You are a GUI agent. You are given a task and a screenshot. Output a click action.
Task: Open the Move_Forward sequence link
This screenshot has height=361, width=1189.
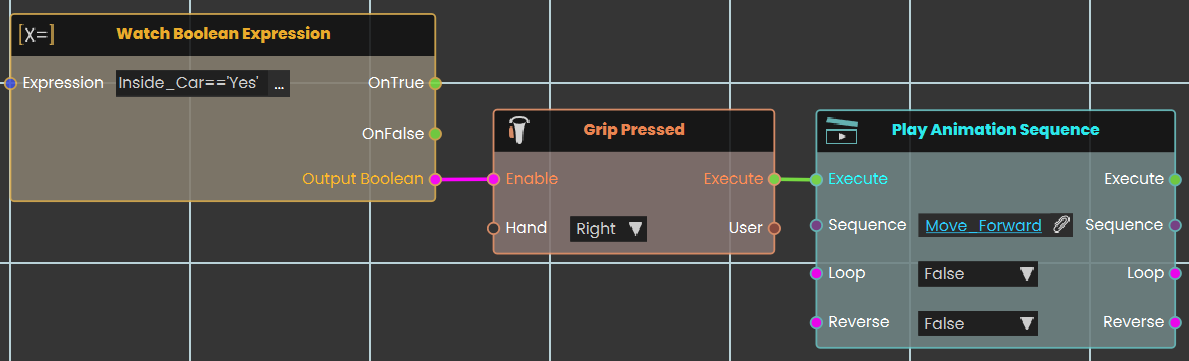984,225
